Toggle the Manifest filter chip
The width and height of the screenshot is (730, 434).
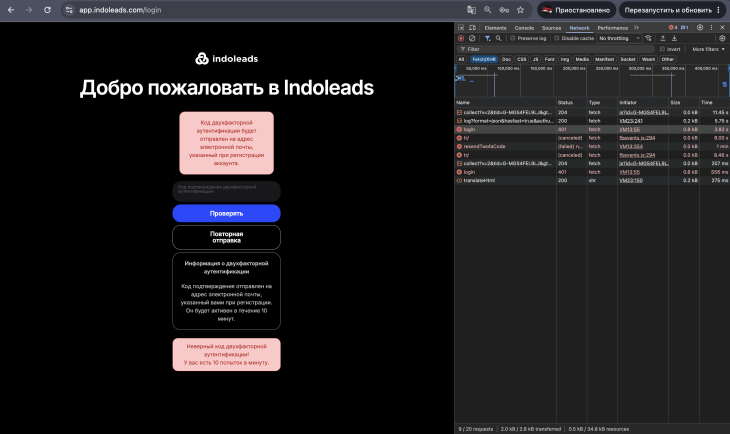tap(605, 59)
